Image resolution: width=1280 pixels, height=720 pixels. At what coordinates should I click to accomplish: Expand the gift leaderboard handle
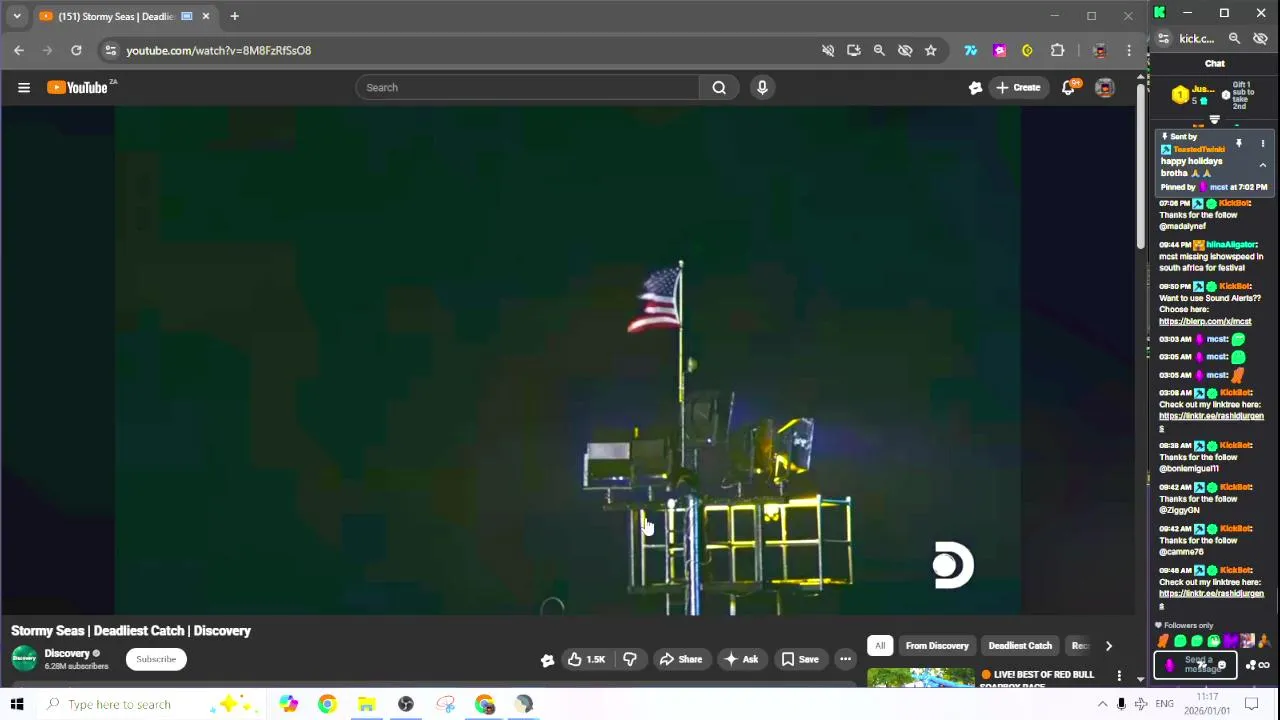1214,120
